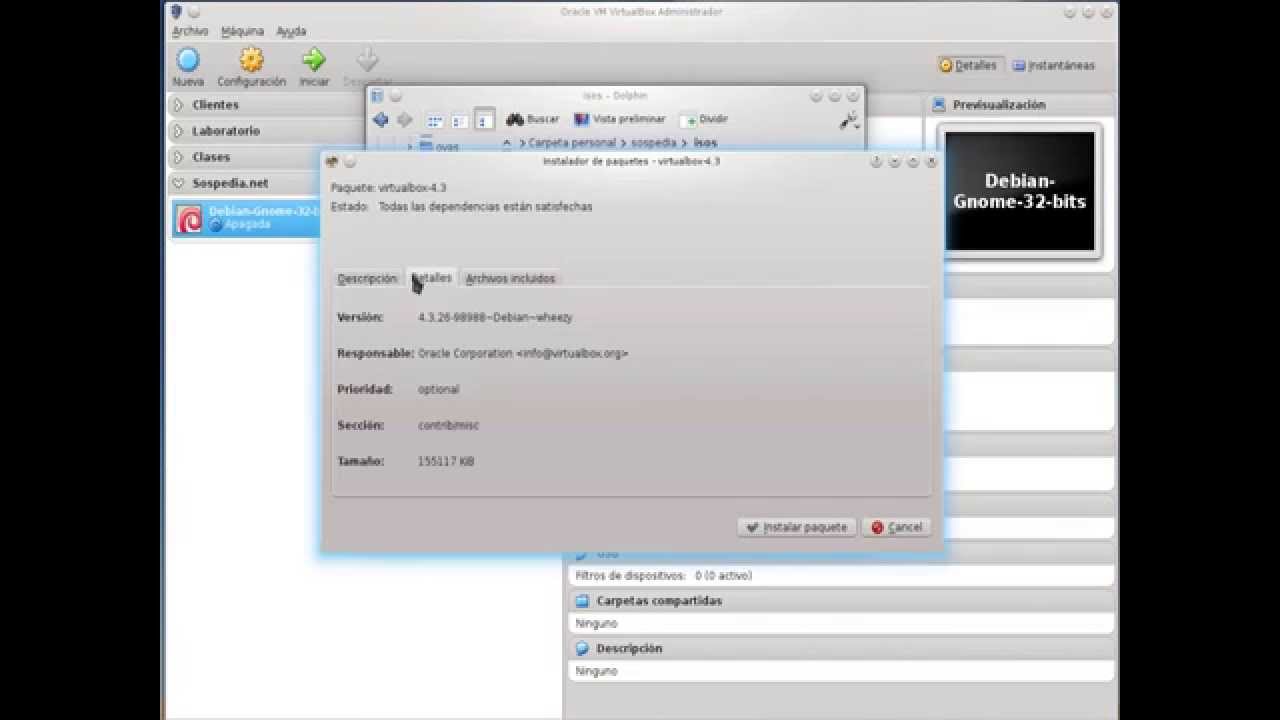Collapse the Sospedia.net group
The width and height of the screenshot is (1280, 720).
tap(178, 184)
